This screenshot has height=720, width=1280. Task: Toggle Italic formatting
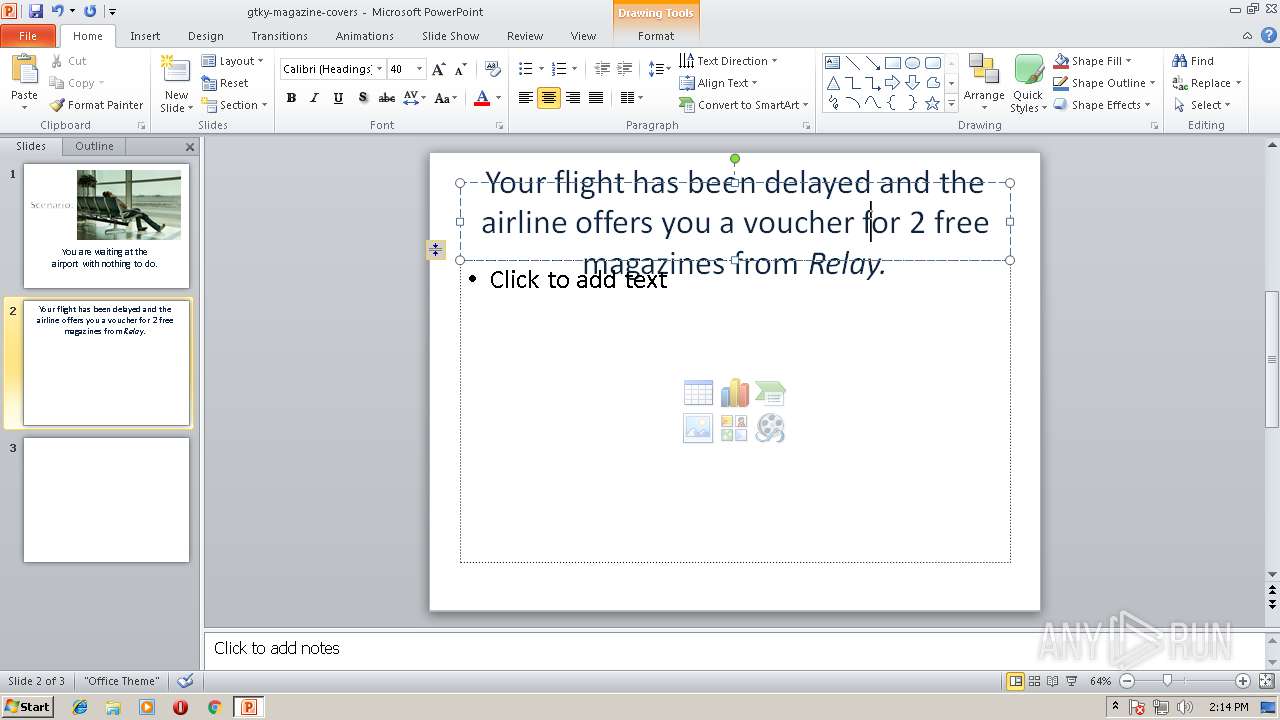(314, 98)
